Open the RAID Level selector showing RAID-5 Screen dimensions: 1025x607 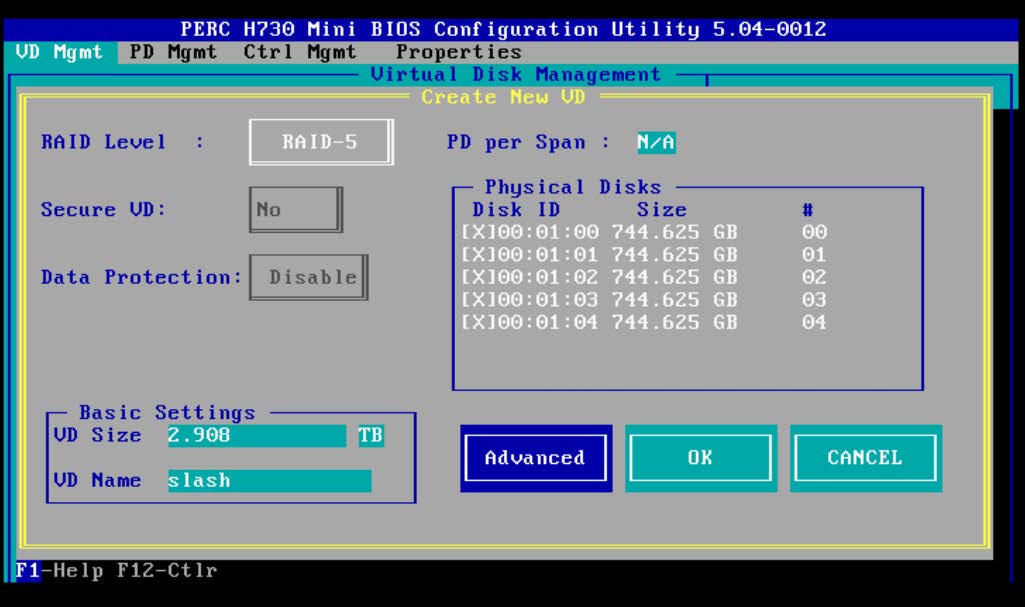[321, 142]
